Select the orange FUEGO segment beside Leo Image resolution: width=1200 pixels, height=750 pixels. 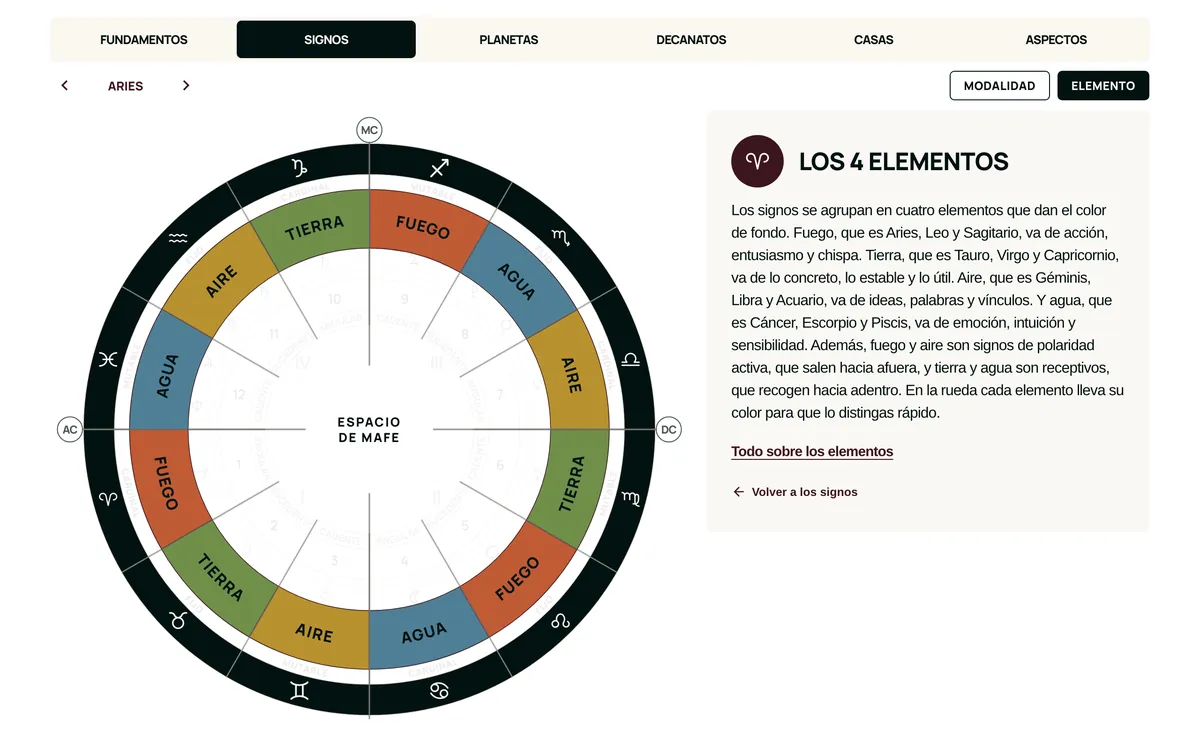[x=518, y=578]
